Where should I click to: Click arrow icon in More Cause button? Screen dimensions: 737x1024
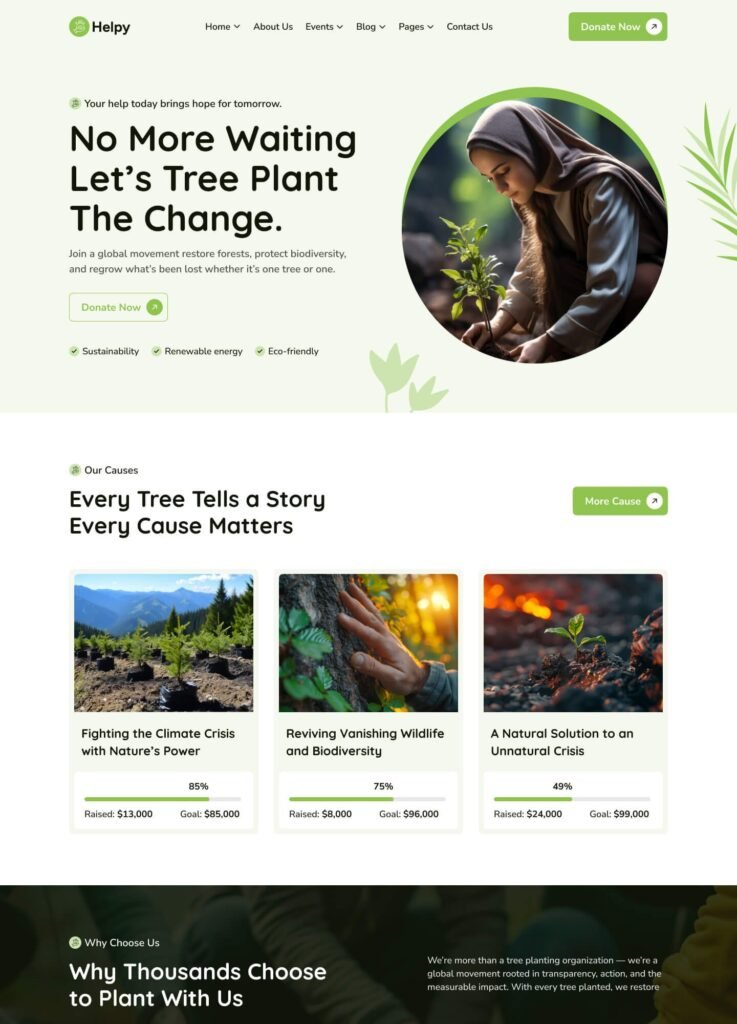[654, 501]
